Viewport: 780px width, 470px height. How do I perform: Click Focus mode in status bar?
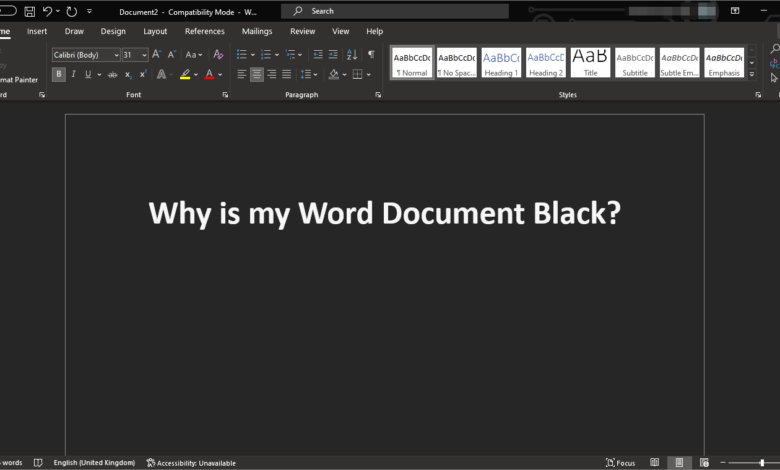620,463
